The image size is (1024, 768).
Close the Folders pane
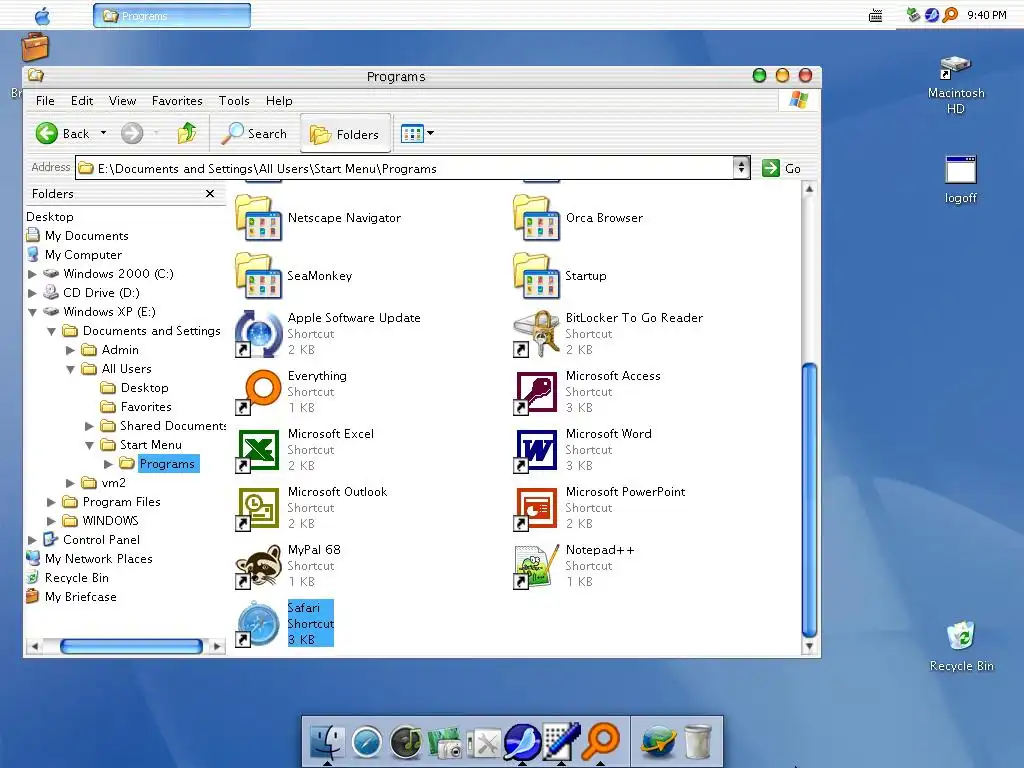click(210, 193)
